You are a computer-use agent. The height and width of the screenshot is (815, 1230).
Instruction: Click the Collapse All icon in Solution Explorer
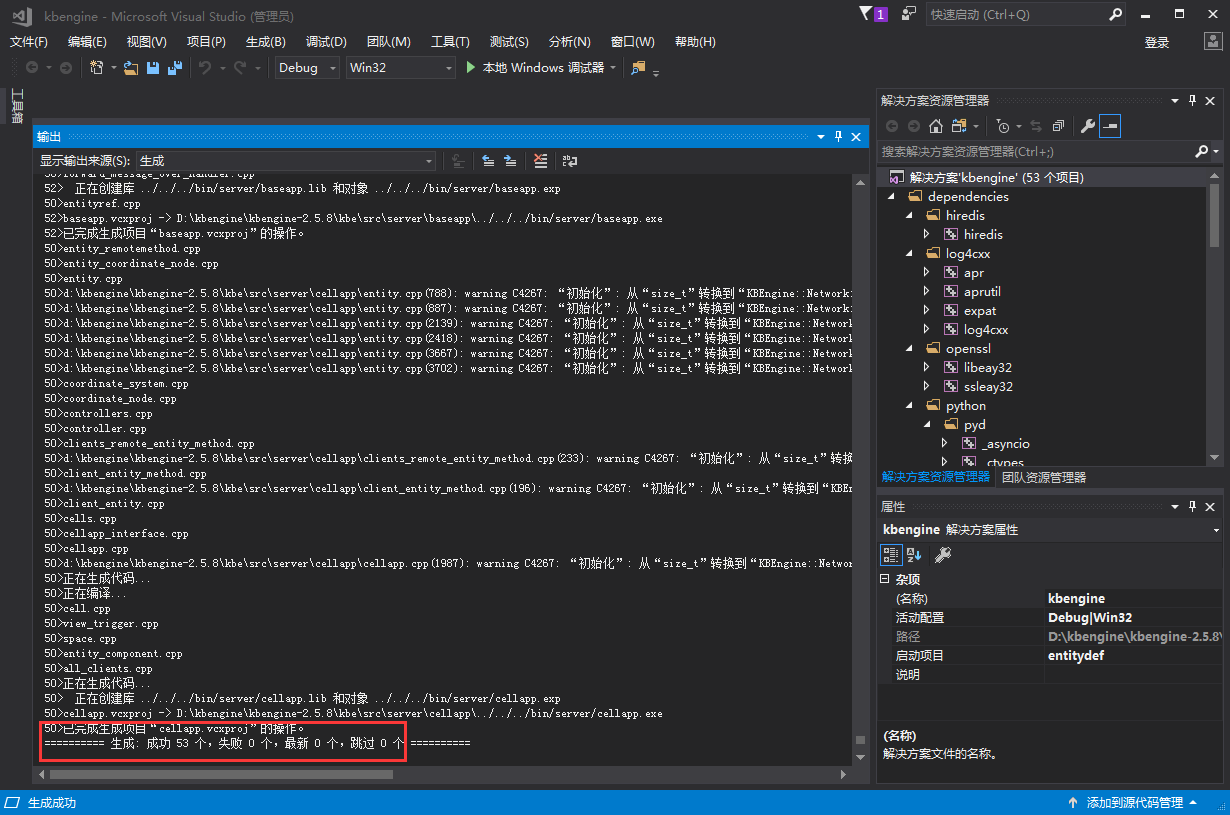pos(1058,126)
